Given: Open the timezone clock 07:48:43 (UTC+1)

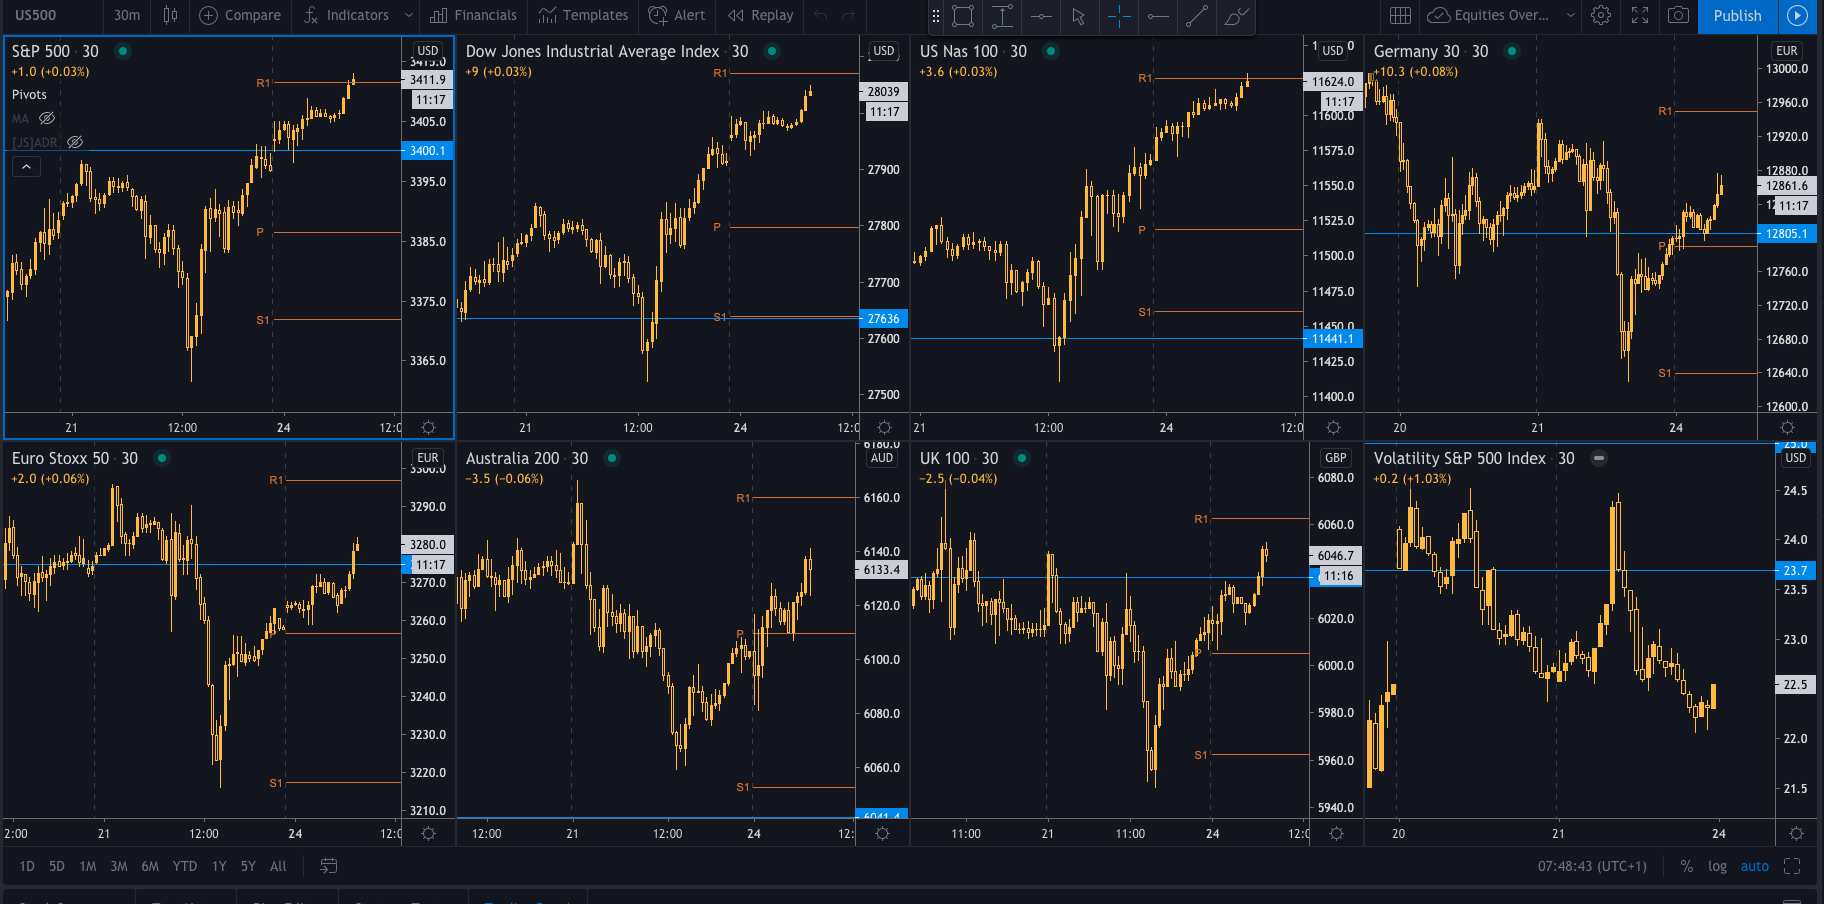Looking at the screenshot, I should pyautogui.click(x=1592, y=866).
